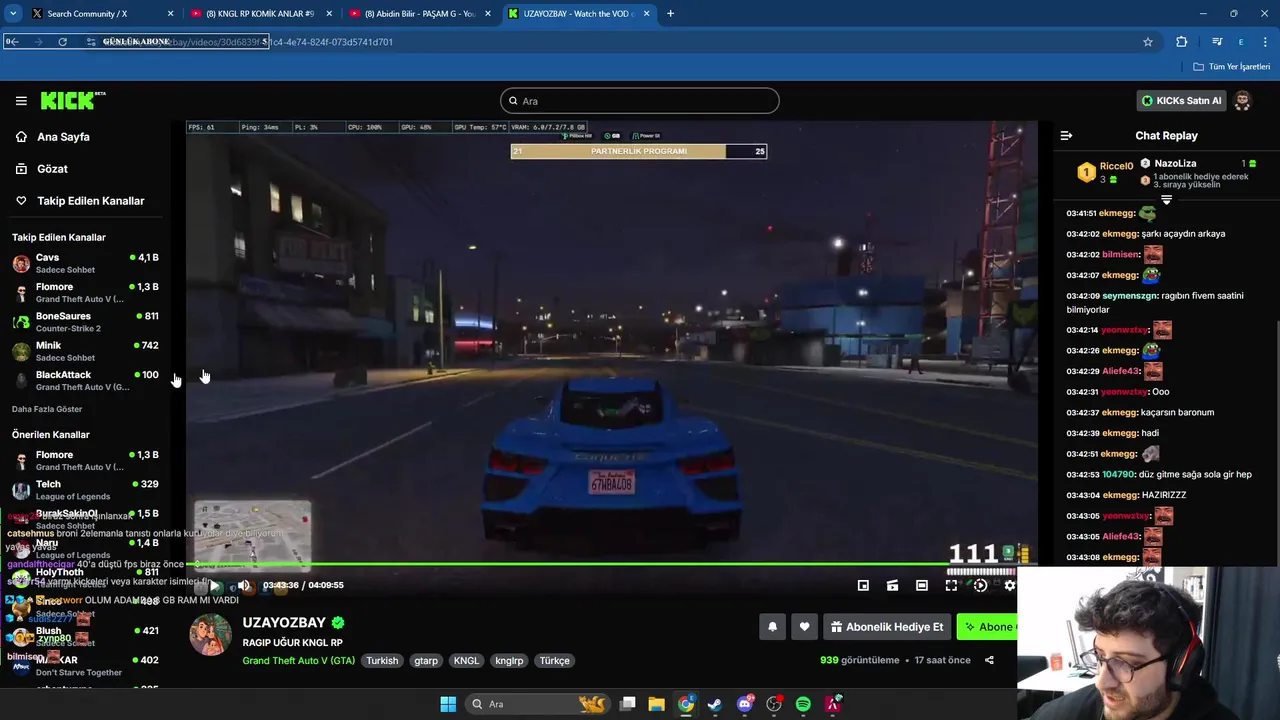Share the video via share icon

pos(989,660)
